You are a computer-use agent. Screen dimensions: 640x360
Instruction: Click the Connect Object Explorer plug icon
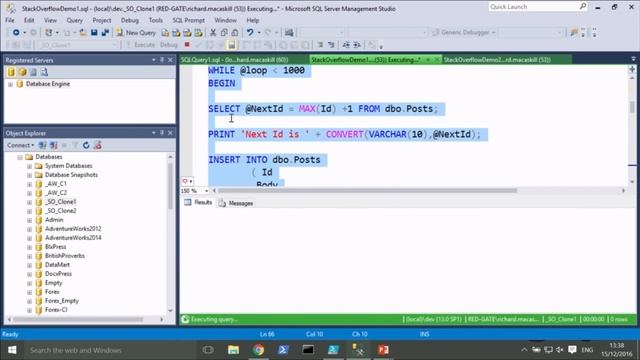(x=42, y=145)
